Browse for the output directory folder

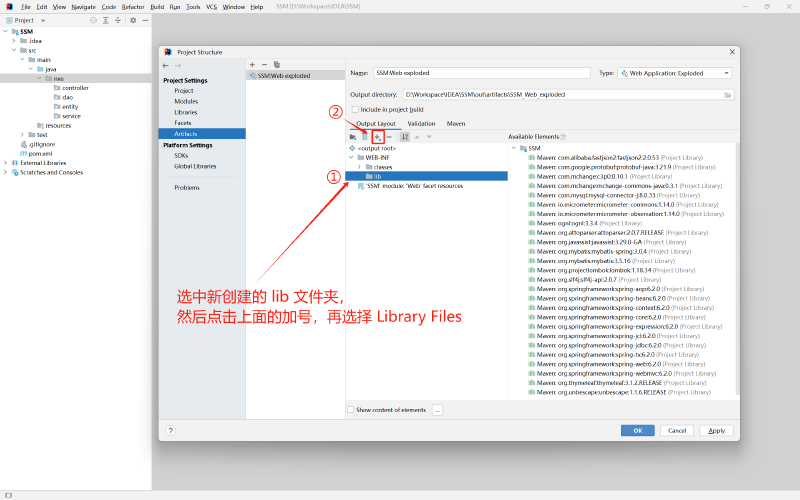tap(728, 95)
